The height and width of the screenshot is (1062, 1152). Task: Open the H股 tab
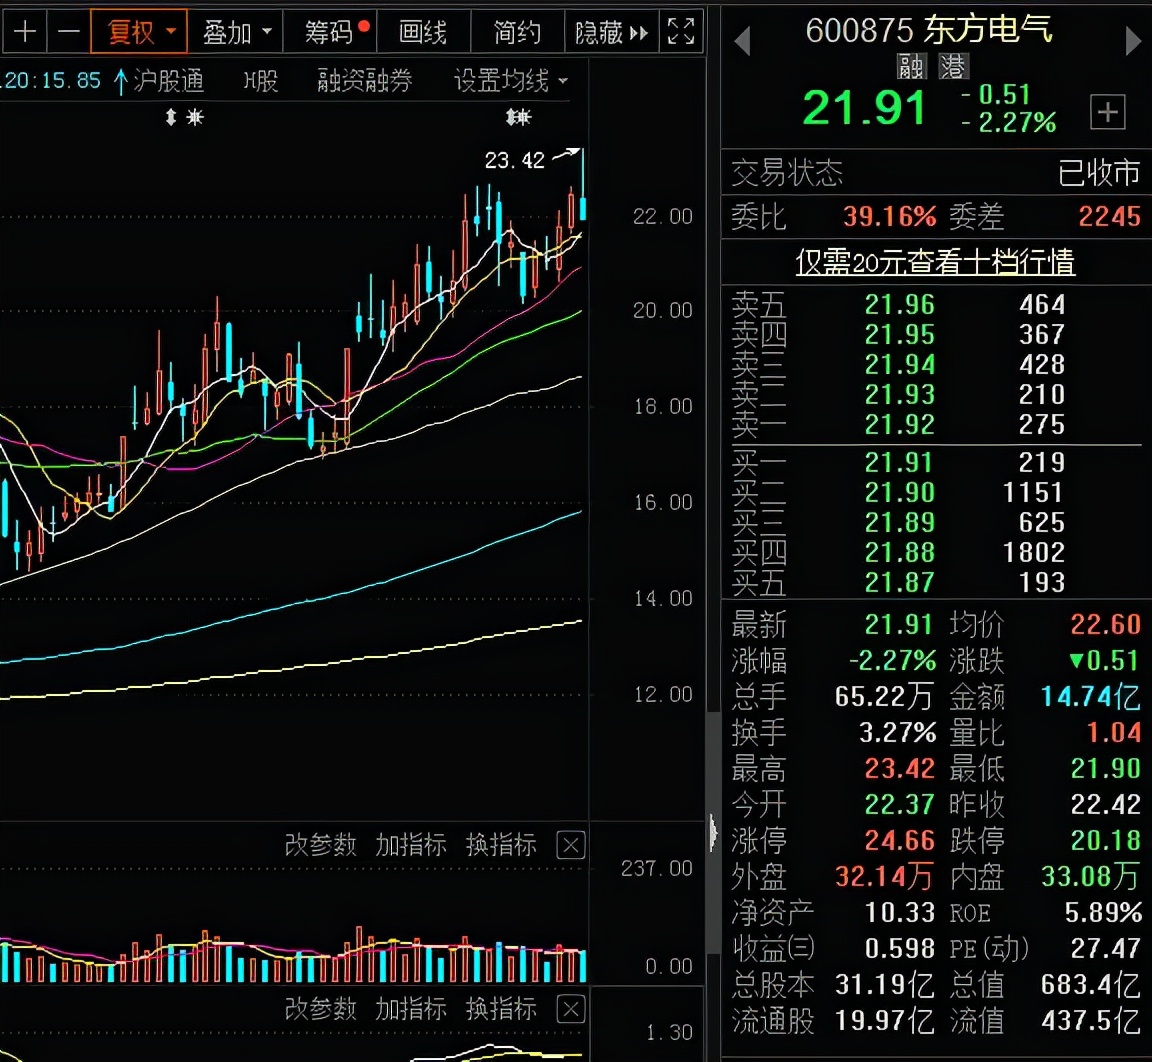point(261,80)
